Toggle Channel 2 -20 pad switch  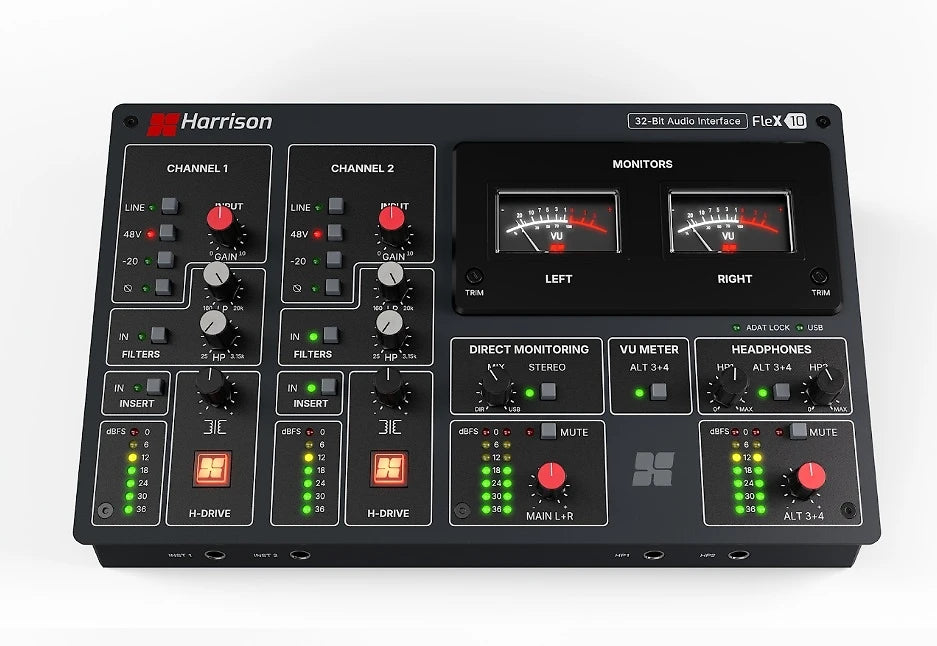click(x=333, y=259)
